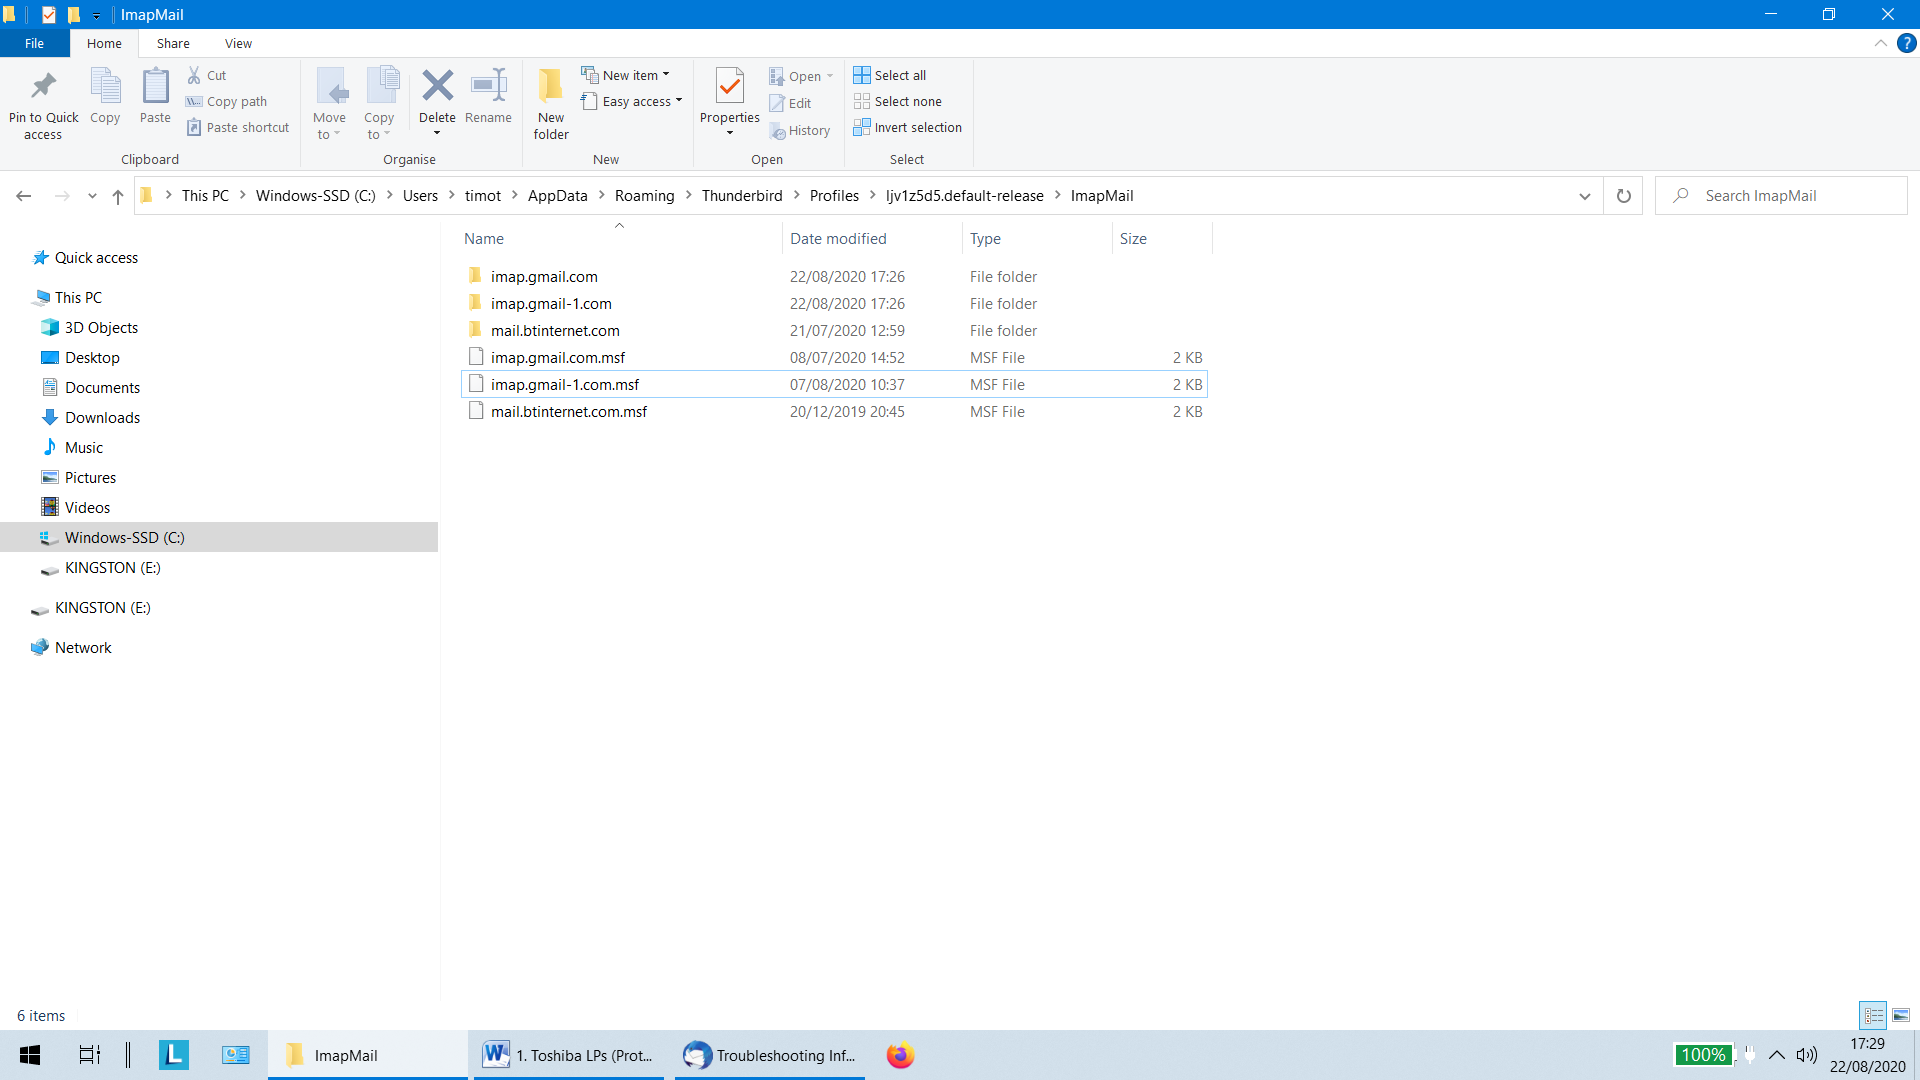Switch to the View ribbon tab
Viewport: 1920px width, 1080px height.
coord(238,43)
